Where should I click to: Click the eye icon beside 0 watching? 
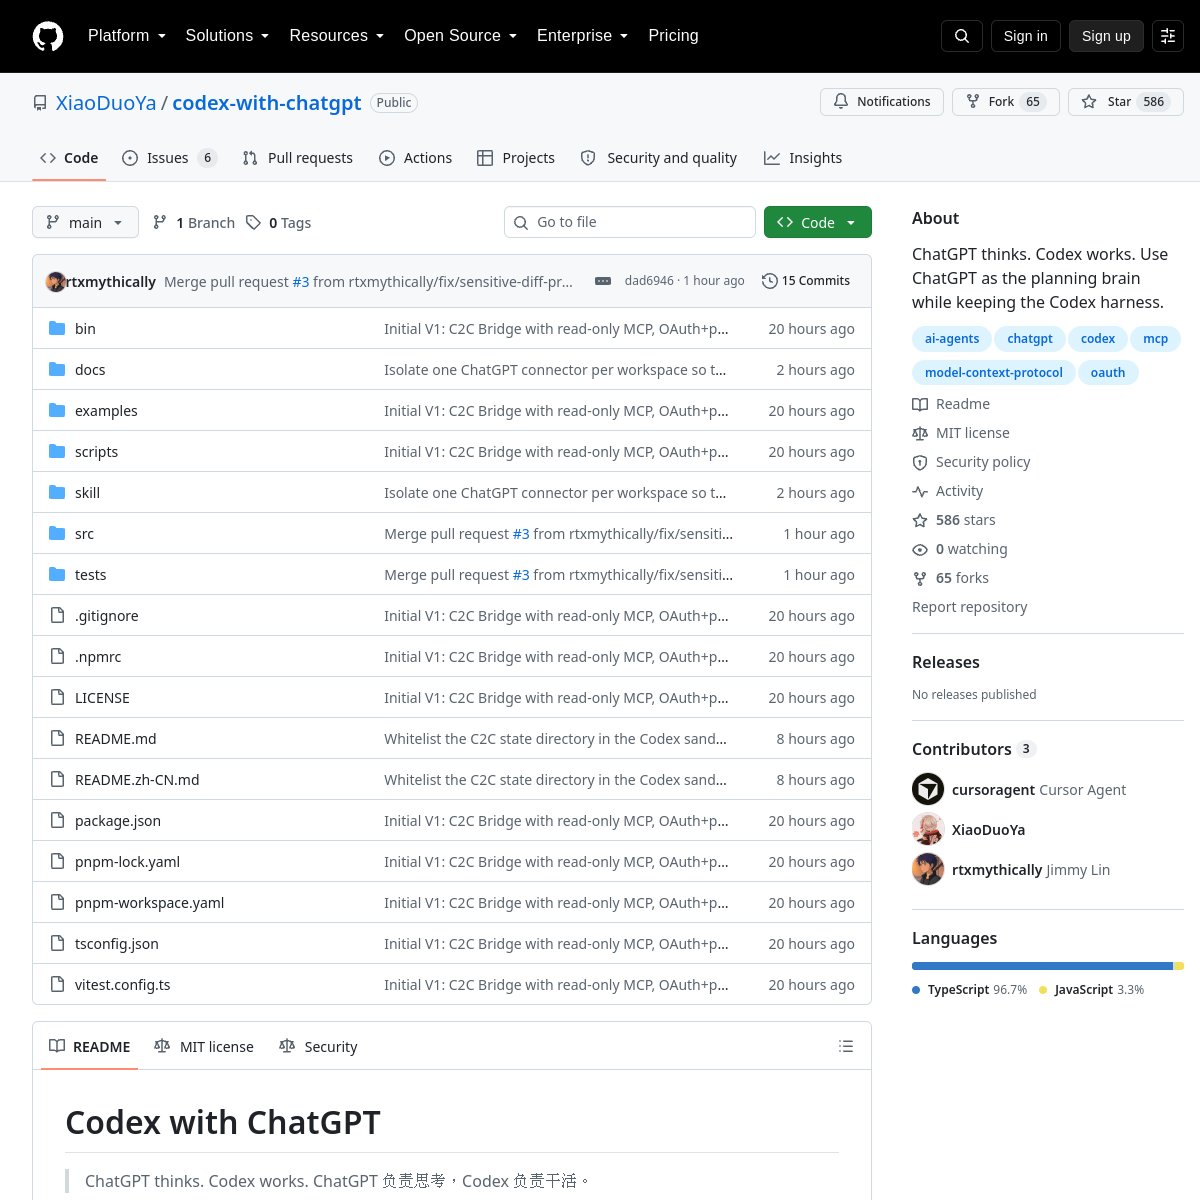(x=920, y=549)
